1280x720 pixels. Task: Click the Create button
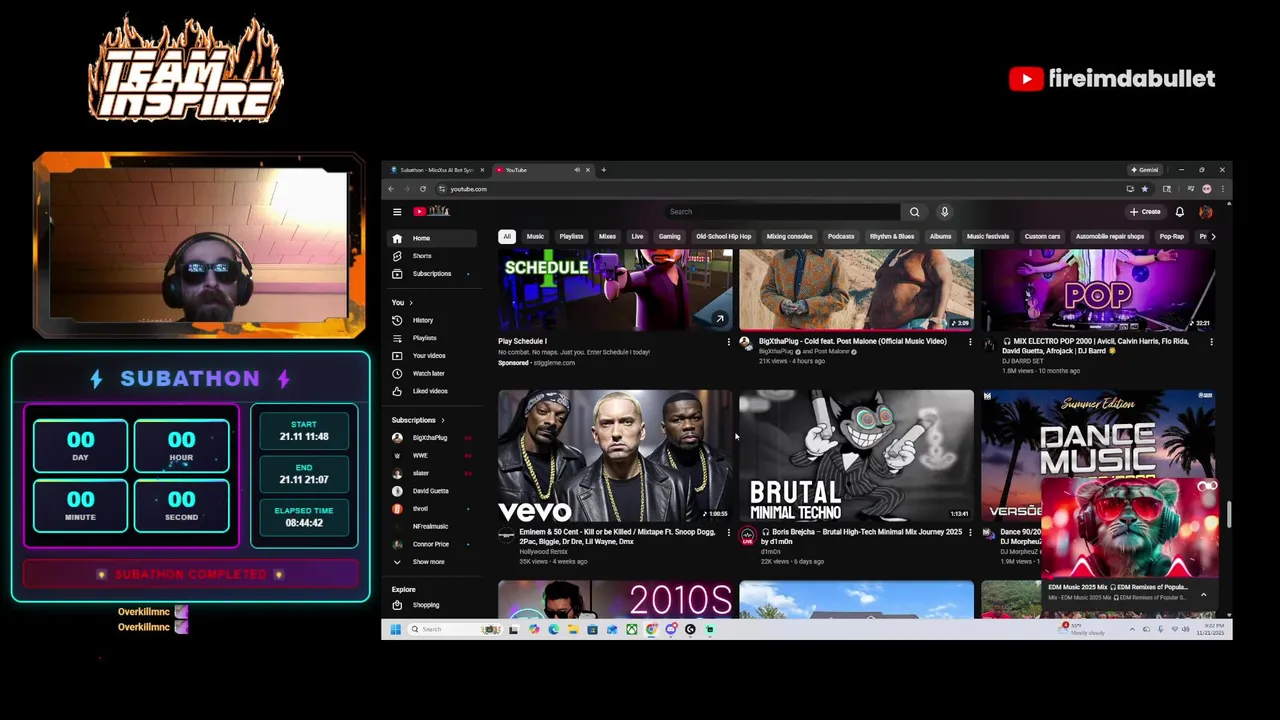(1145, 212)
